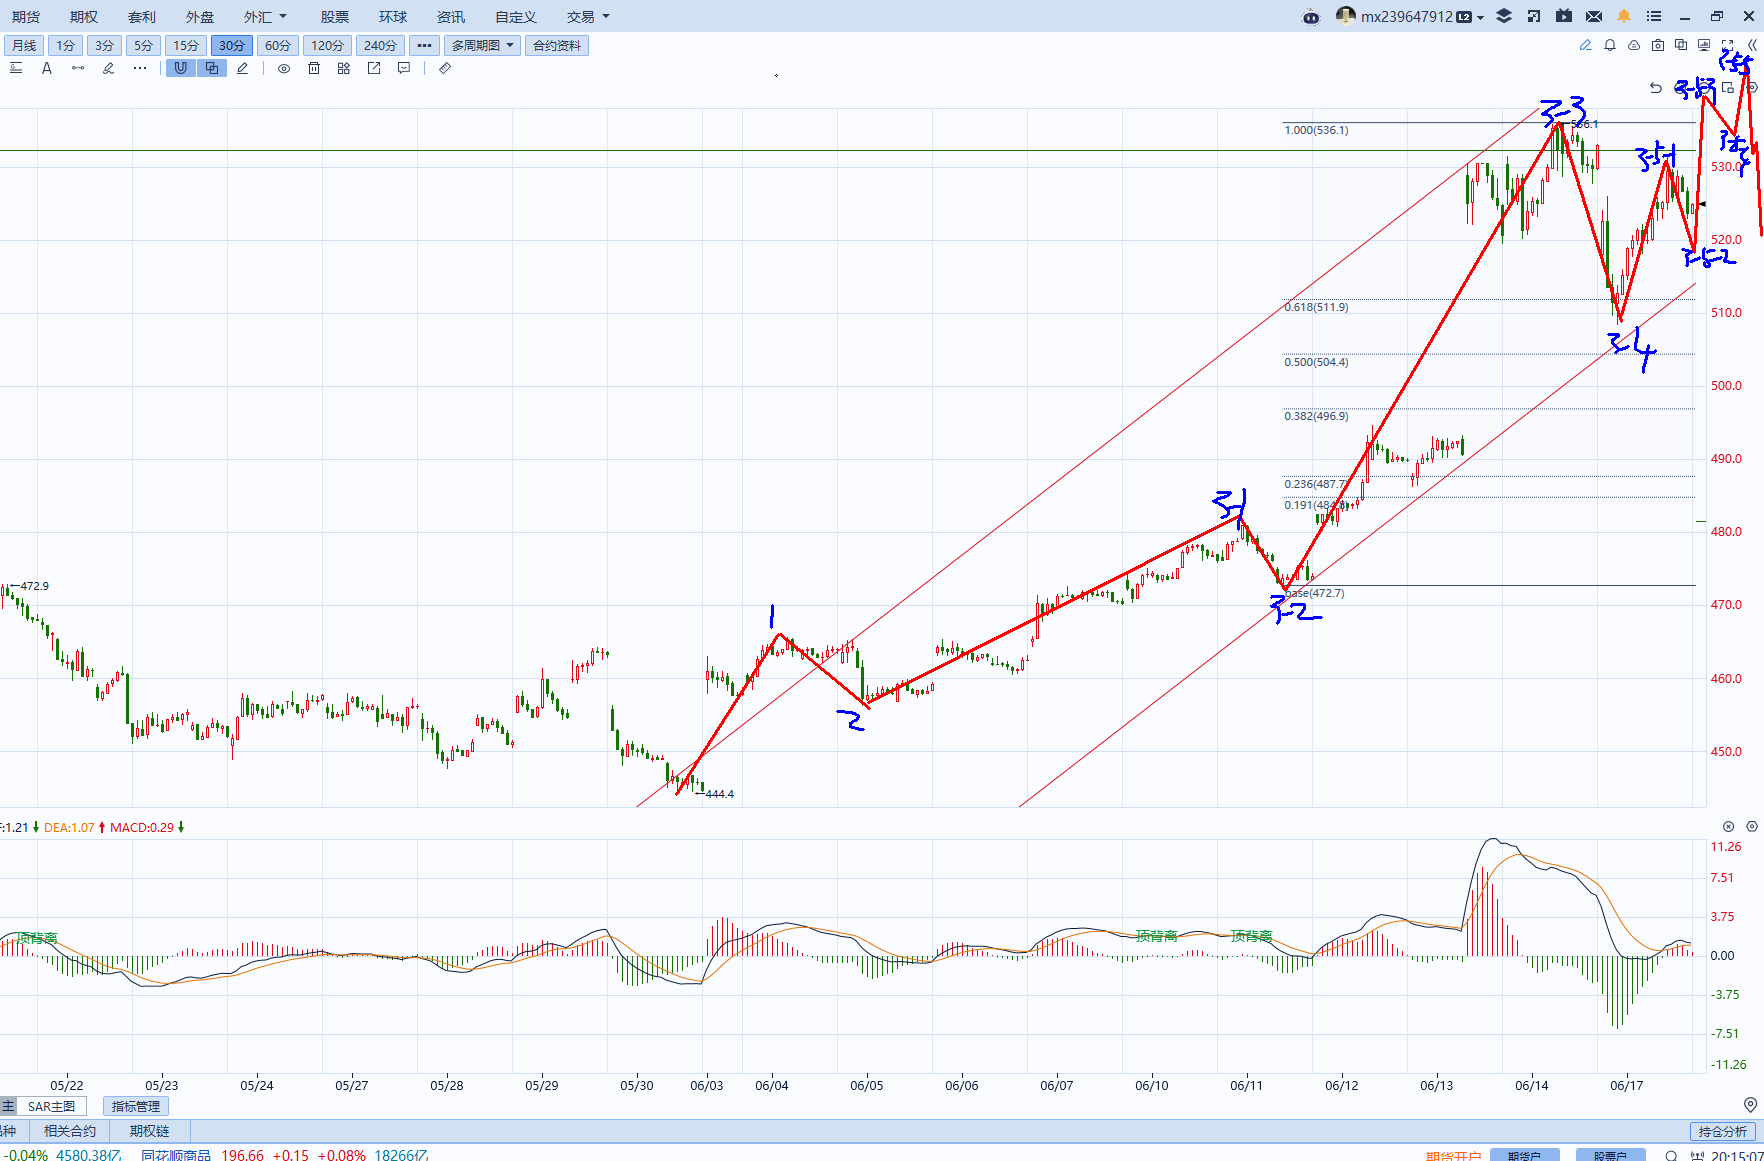Toggle the continuous draw pencil mode
The height and width of the screenshot is (1161, 1764).
click(243, 68)
